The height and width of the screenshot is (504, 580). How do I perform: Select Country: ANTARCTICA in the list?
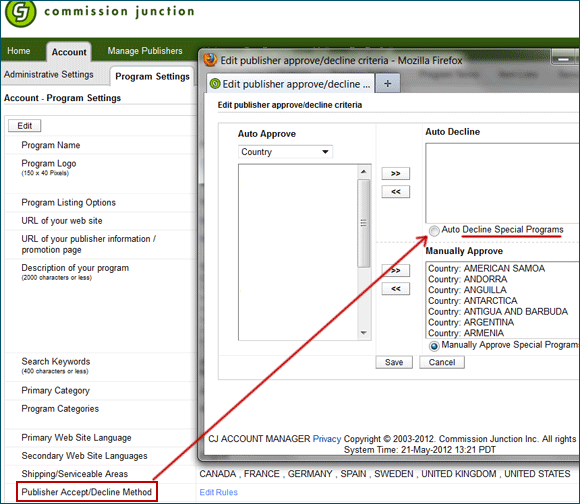(472, 301)
